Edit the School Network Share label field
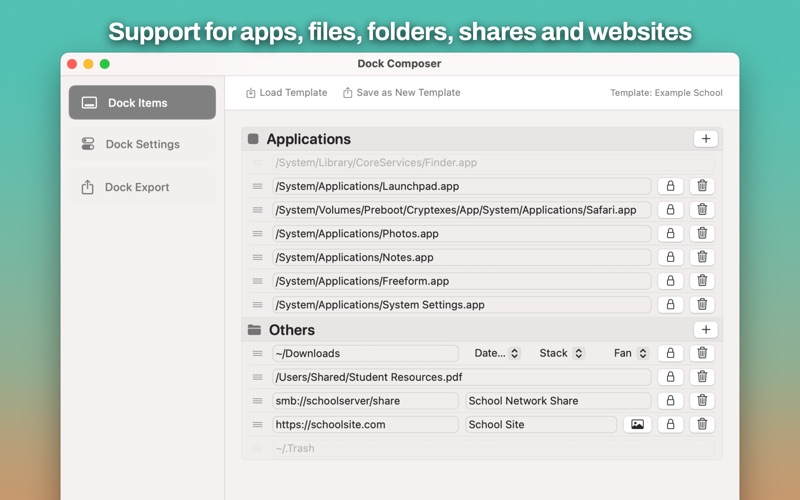This screenshot has height=500, width=800. click(x=558, y=401)
